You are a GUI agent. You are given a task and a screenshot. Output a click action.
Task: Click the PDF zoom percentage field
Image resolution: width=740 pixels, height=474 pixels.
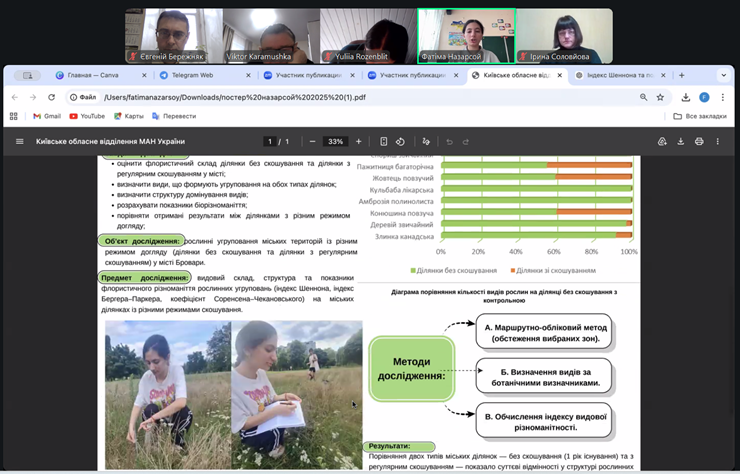pyautogui.click(x=336, y=141)
